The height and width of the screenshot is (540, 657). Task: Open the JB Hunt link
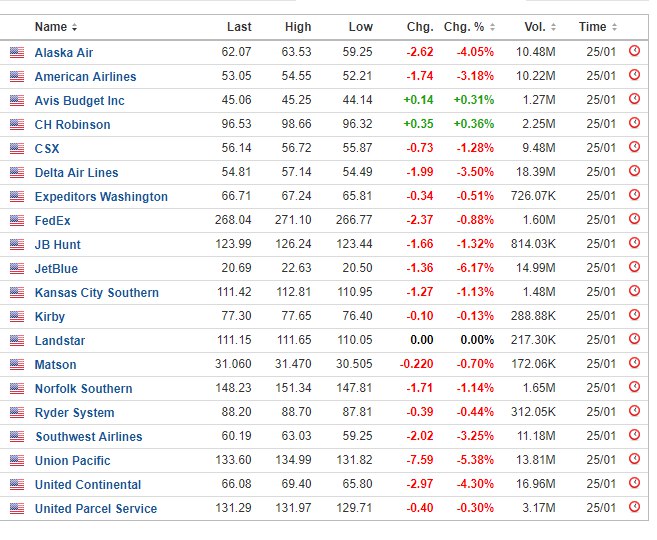point(57,245)
